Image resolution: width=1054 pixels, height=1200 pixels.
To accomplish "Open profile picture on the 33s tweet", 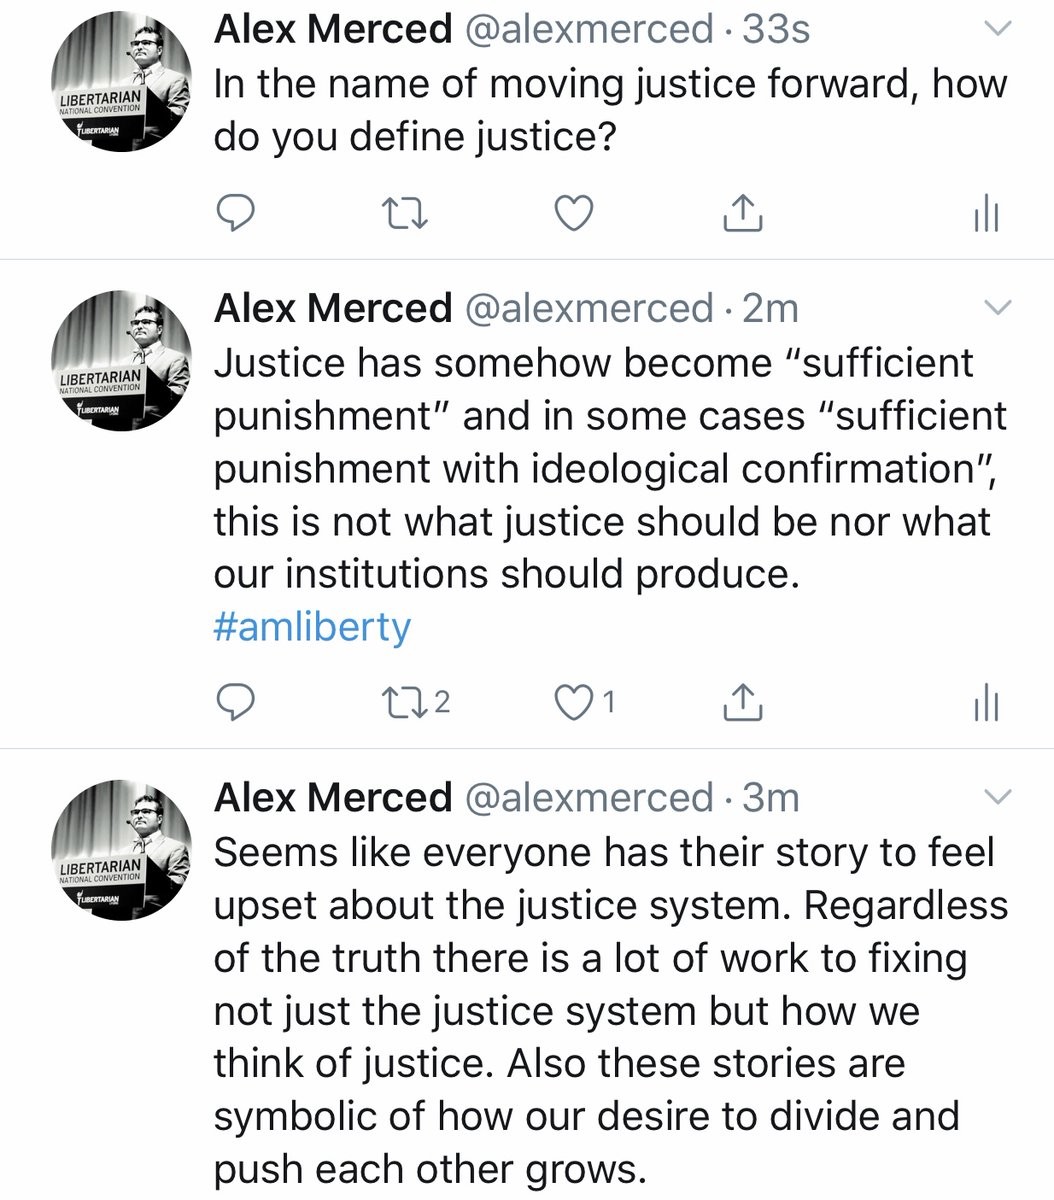I will tap(121, 82).
